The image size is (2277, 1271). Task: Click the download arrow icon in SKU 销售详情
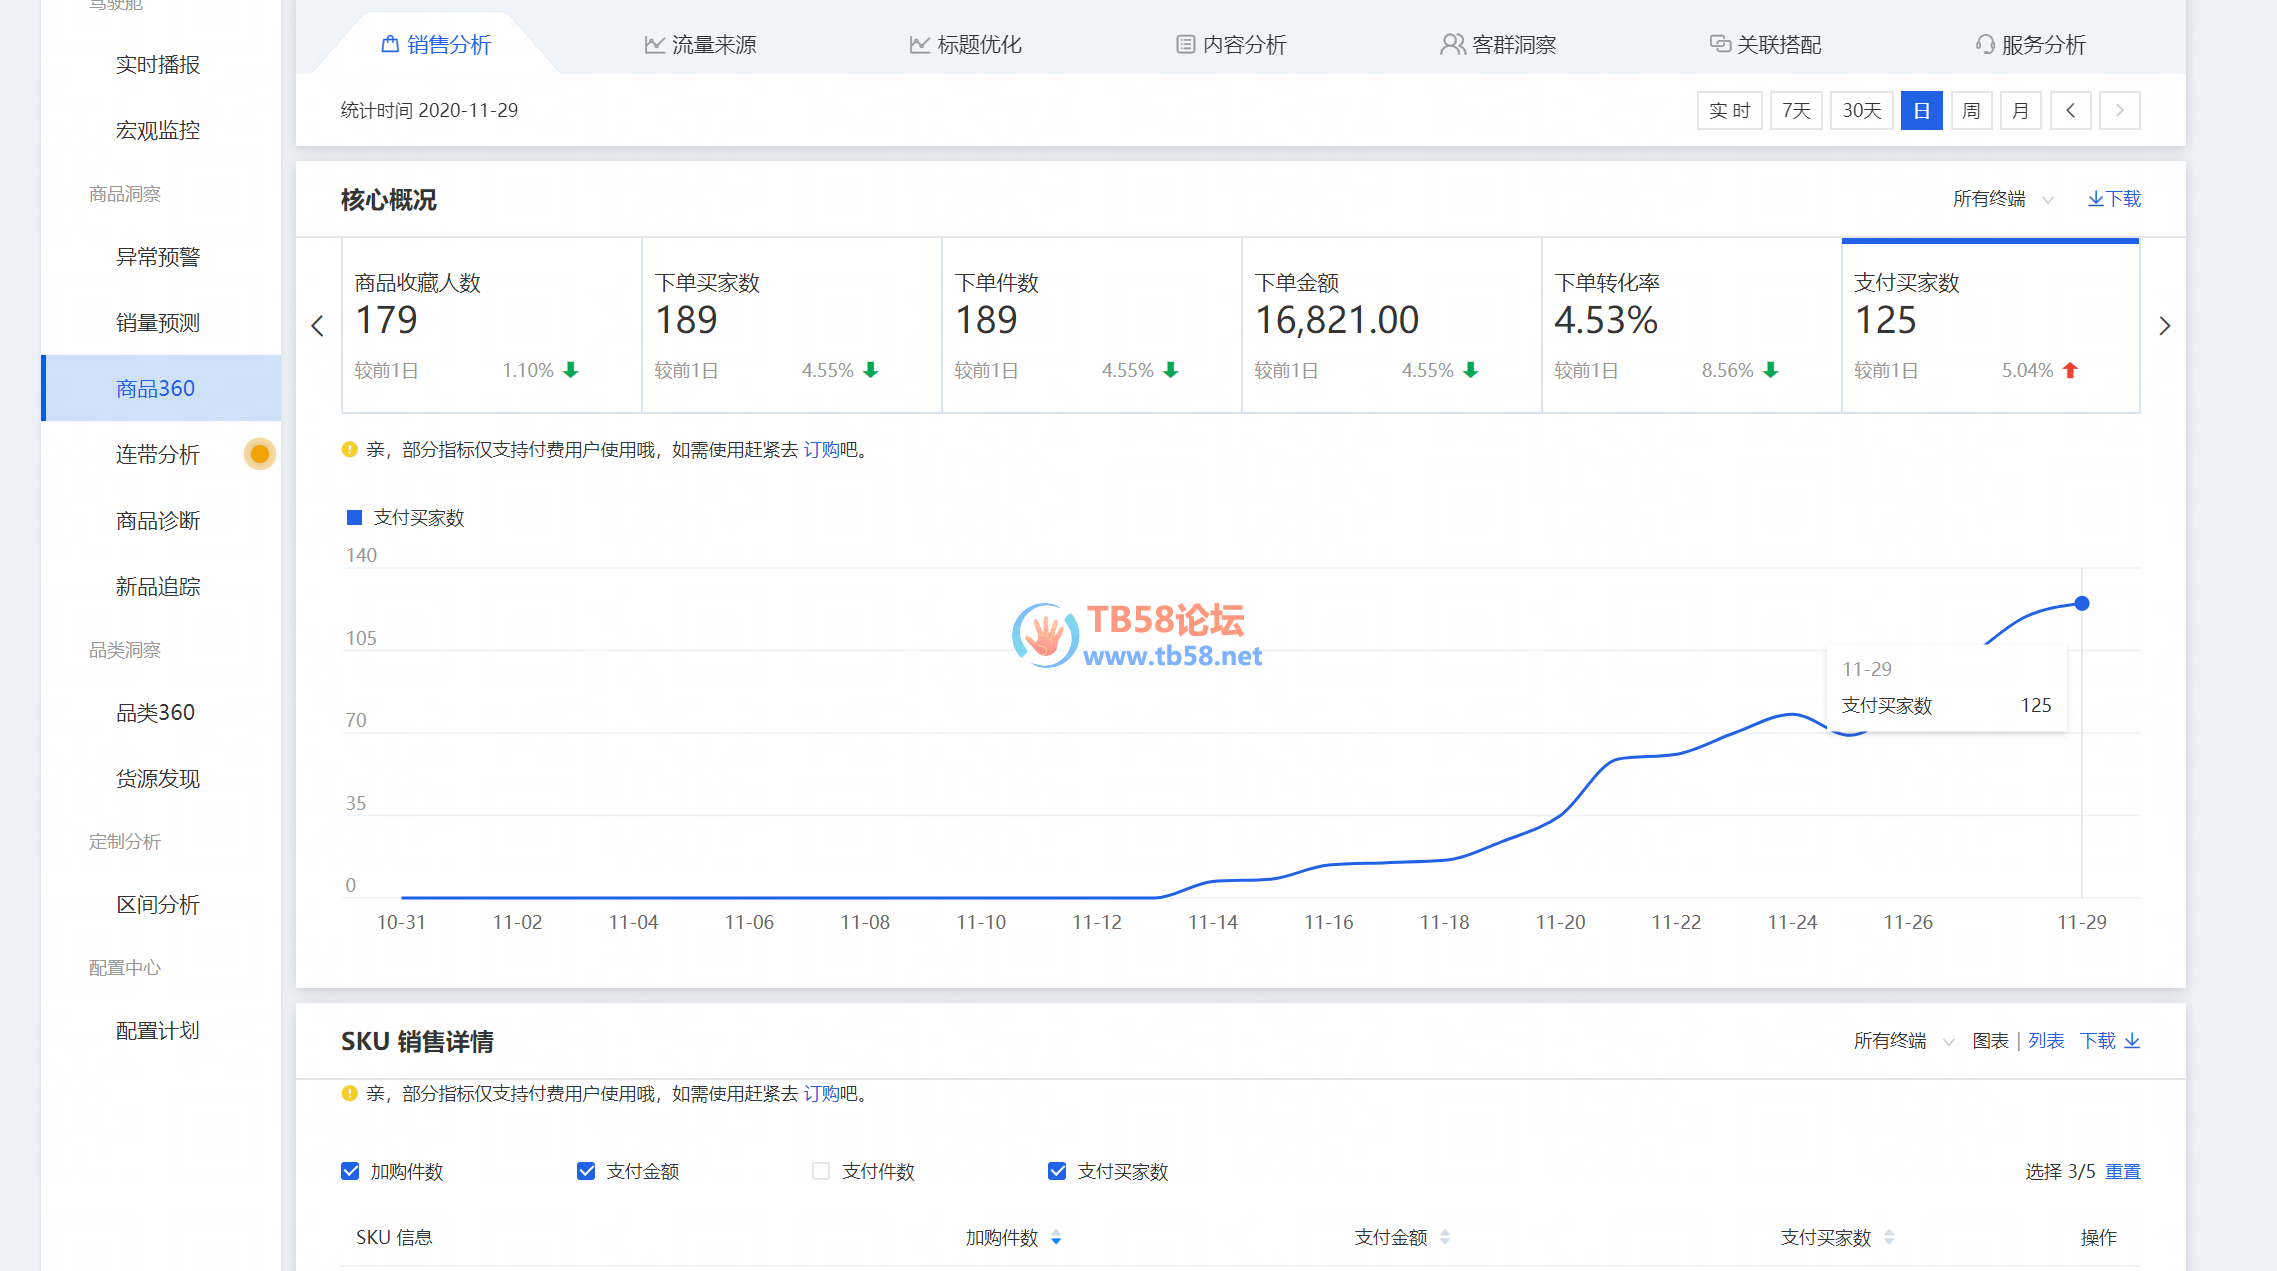coord(2132,1041)
